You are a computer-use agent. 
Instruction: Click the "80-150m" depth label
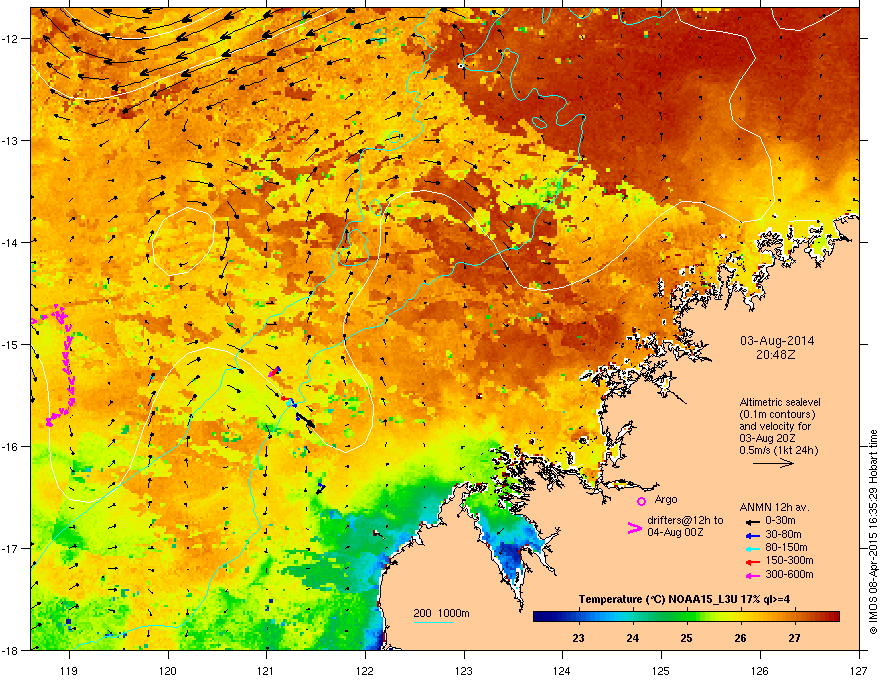click(x=786, y=547)
